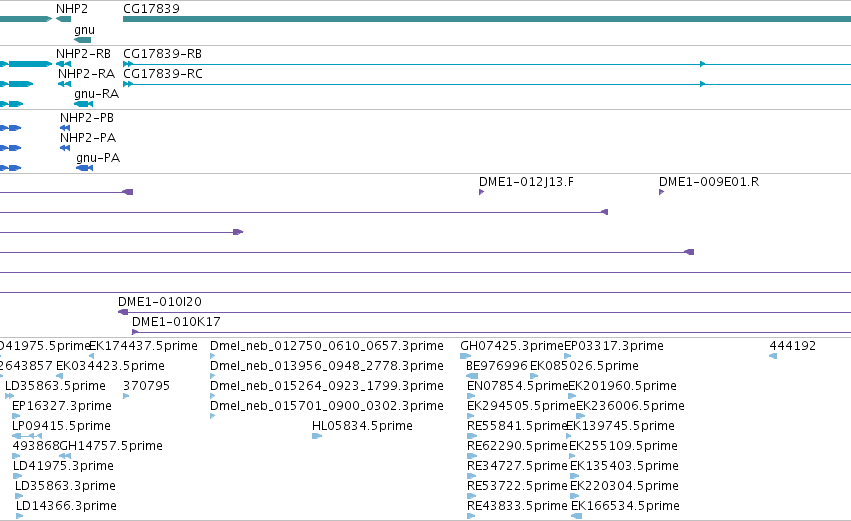Select EST EK085026.5prime
This screenshot has height=521, width=851.
[x=585, y=366]
